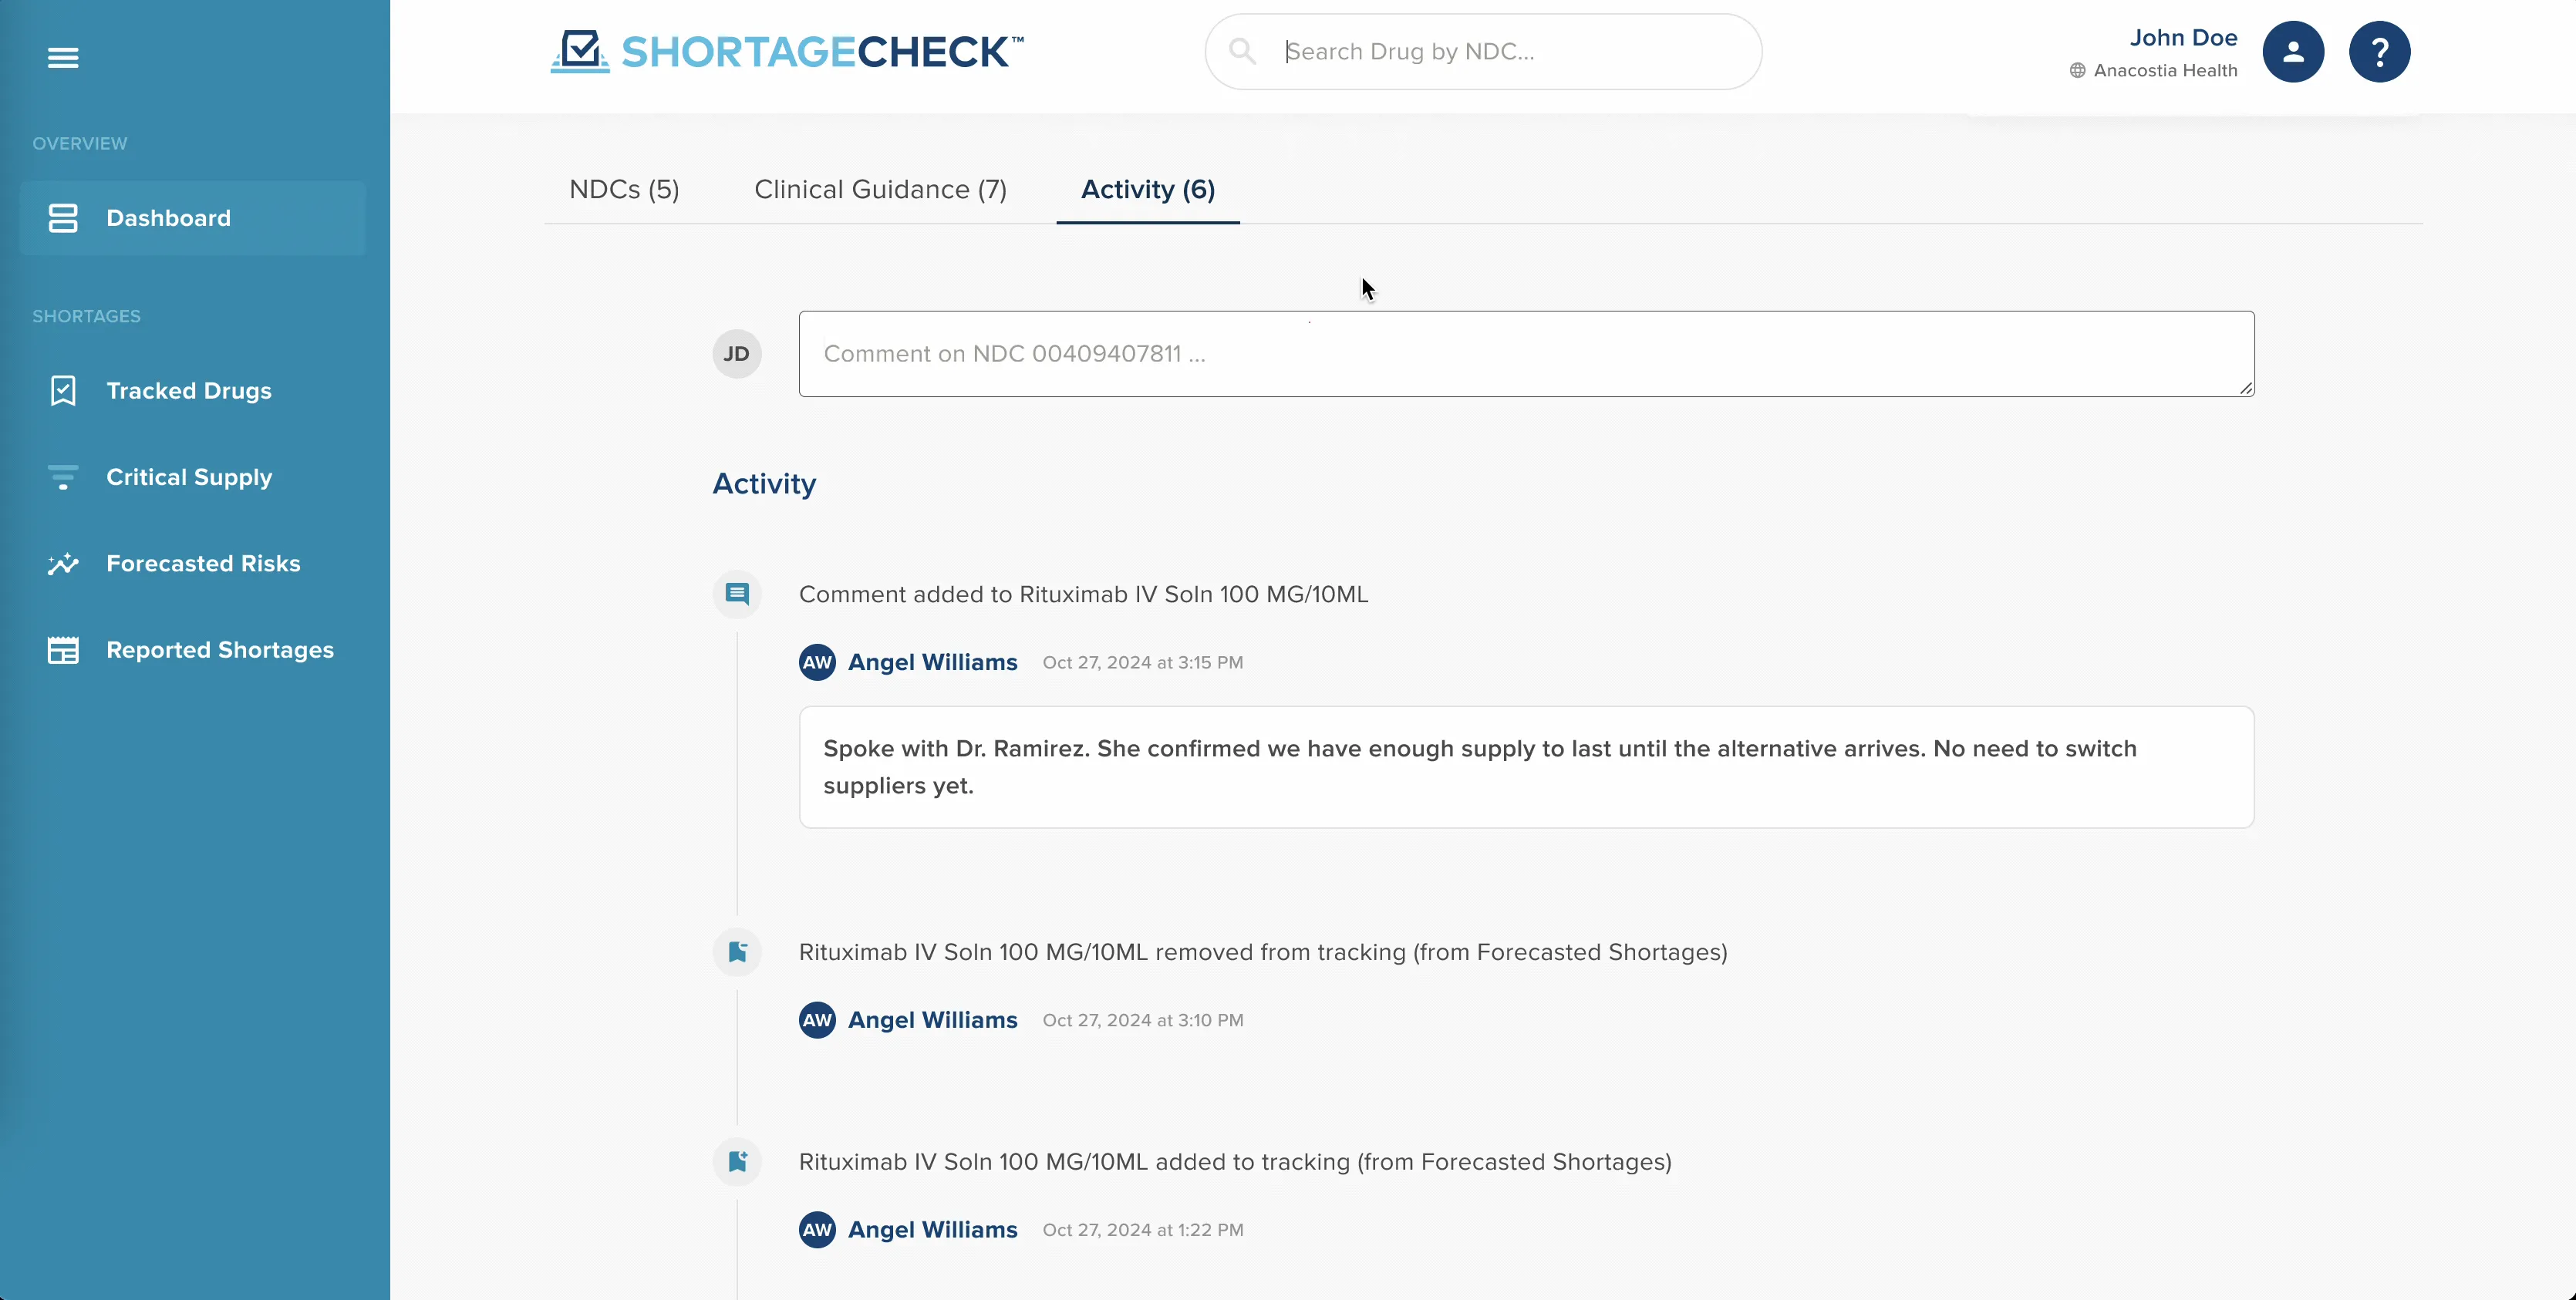2576x1300 pixels.
Task: Click the ShortageCheck logo
Action: (787, 52)
